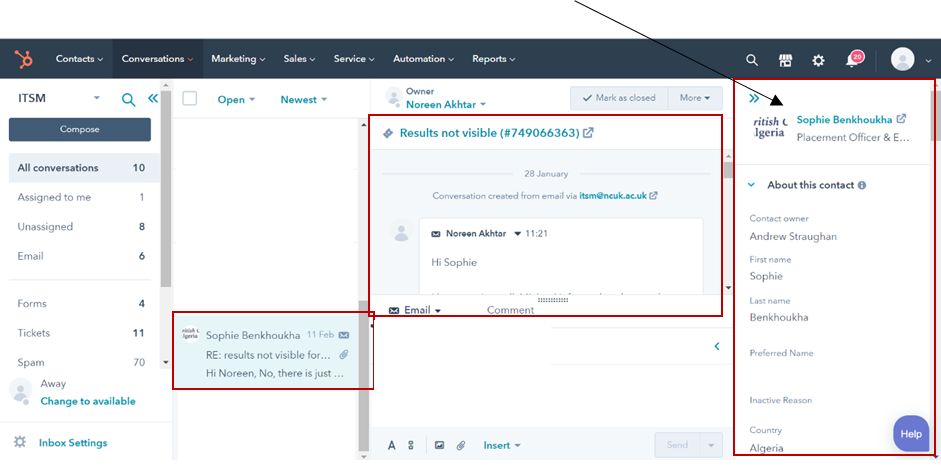The height and width of the screenshot is (467, 941).
Task: Open the top bar search icon
Action: pos(752,60)
